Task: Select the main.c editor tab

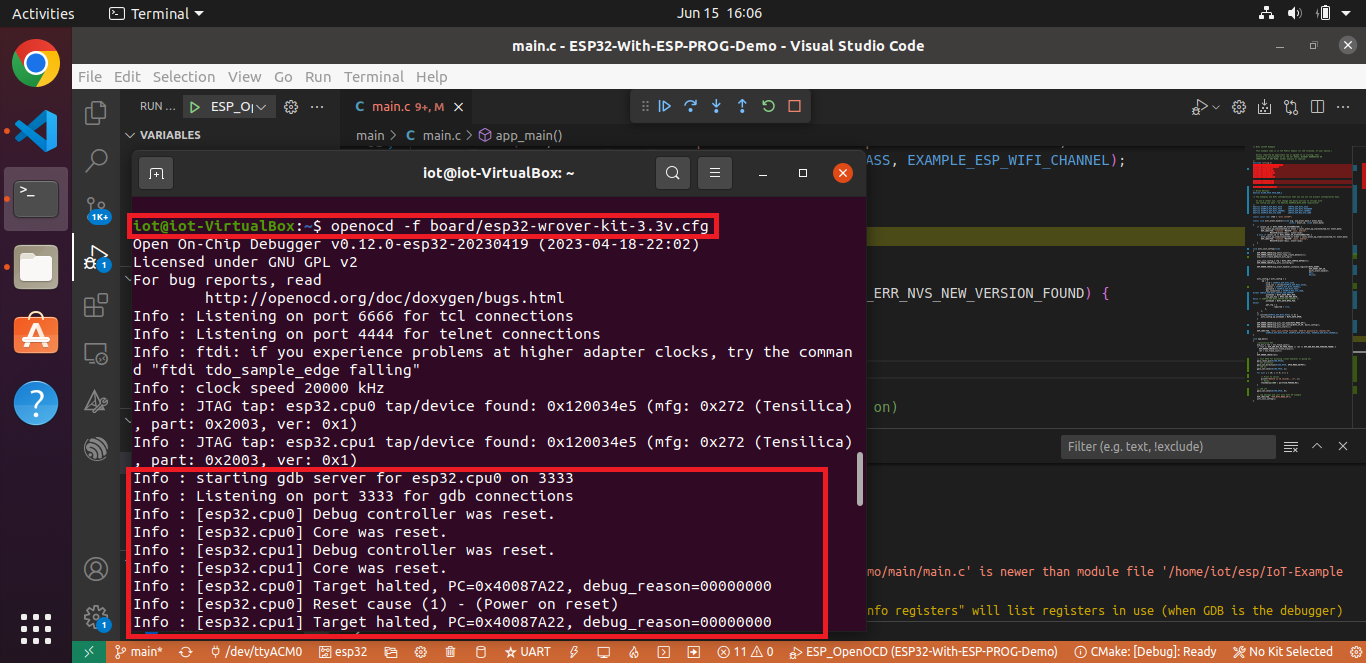Action: point(408,107)
